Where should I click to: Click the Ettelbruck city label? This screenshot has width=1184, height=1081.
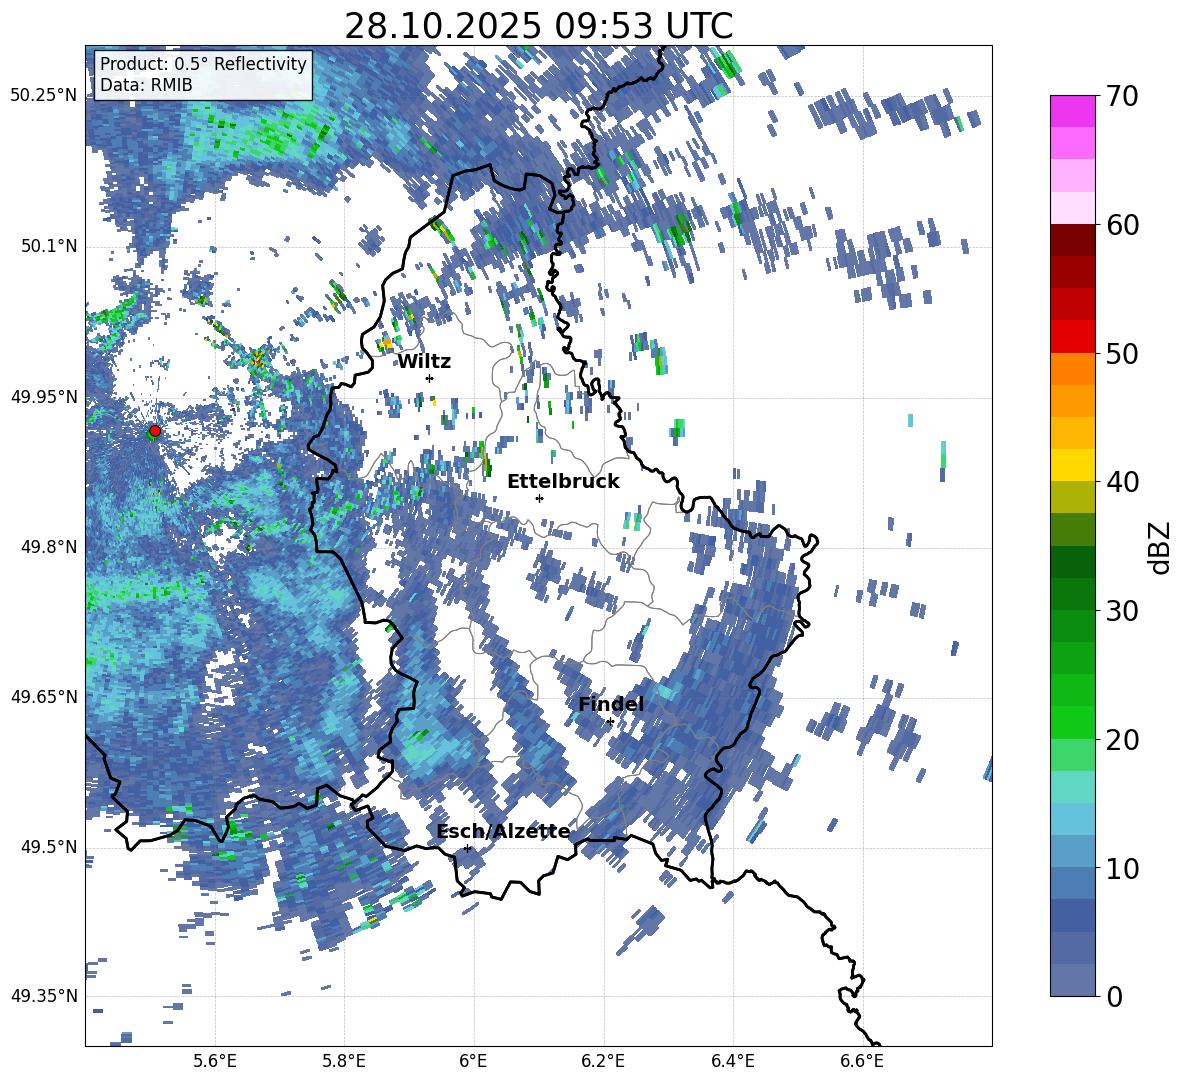point(563,482)
